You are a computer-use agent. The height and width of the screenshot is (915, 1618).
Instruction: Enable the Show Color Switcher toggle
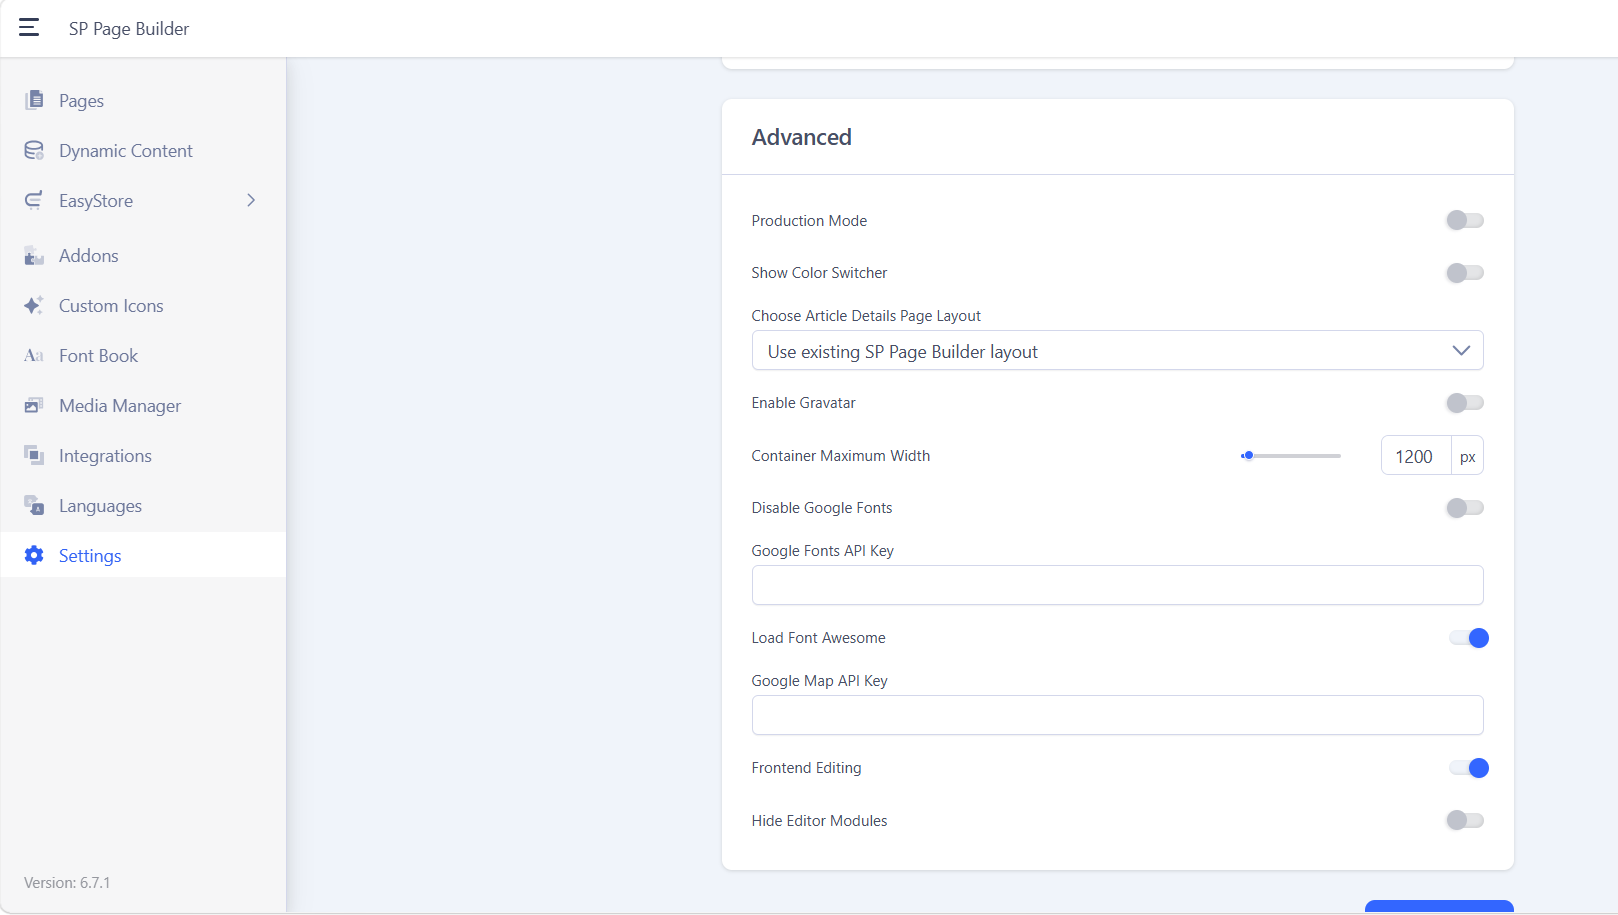[x=1465, y=272]
